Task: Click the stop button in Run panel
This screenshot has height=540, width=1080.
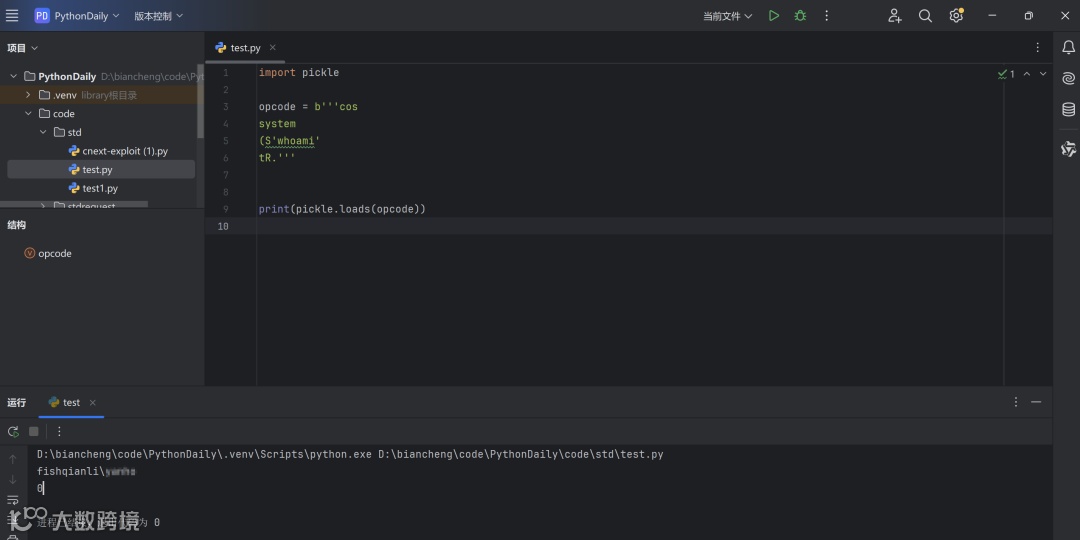Action: [33, 431]
